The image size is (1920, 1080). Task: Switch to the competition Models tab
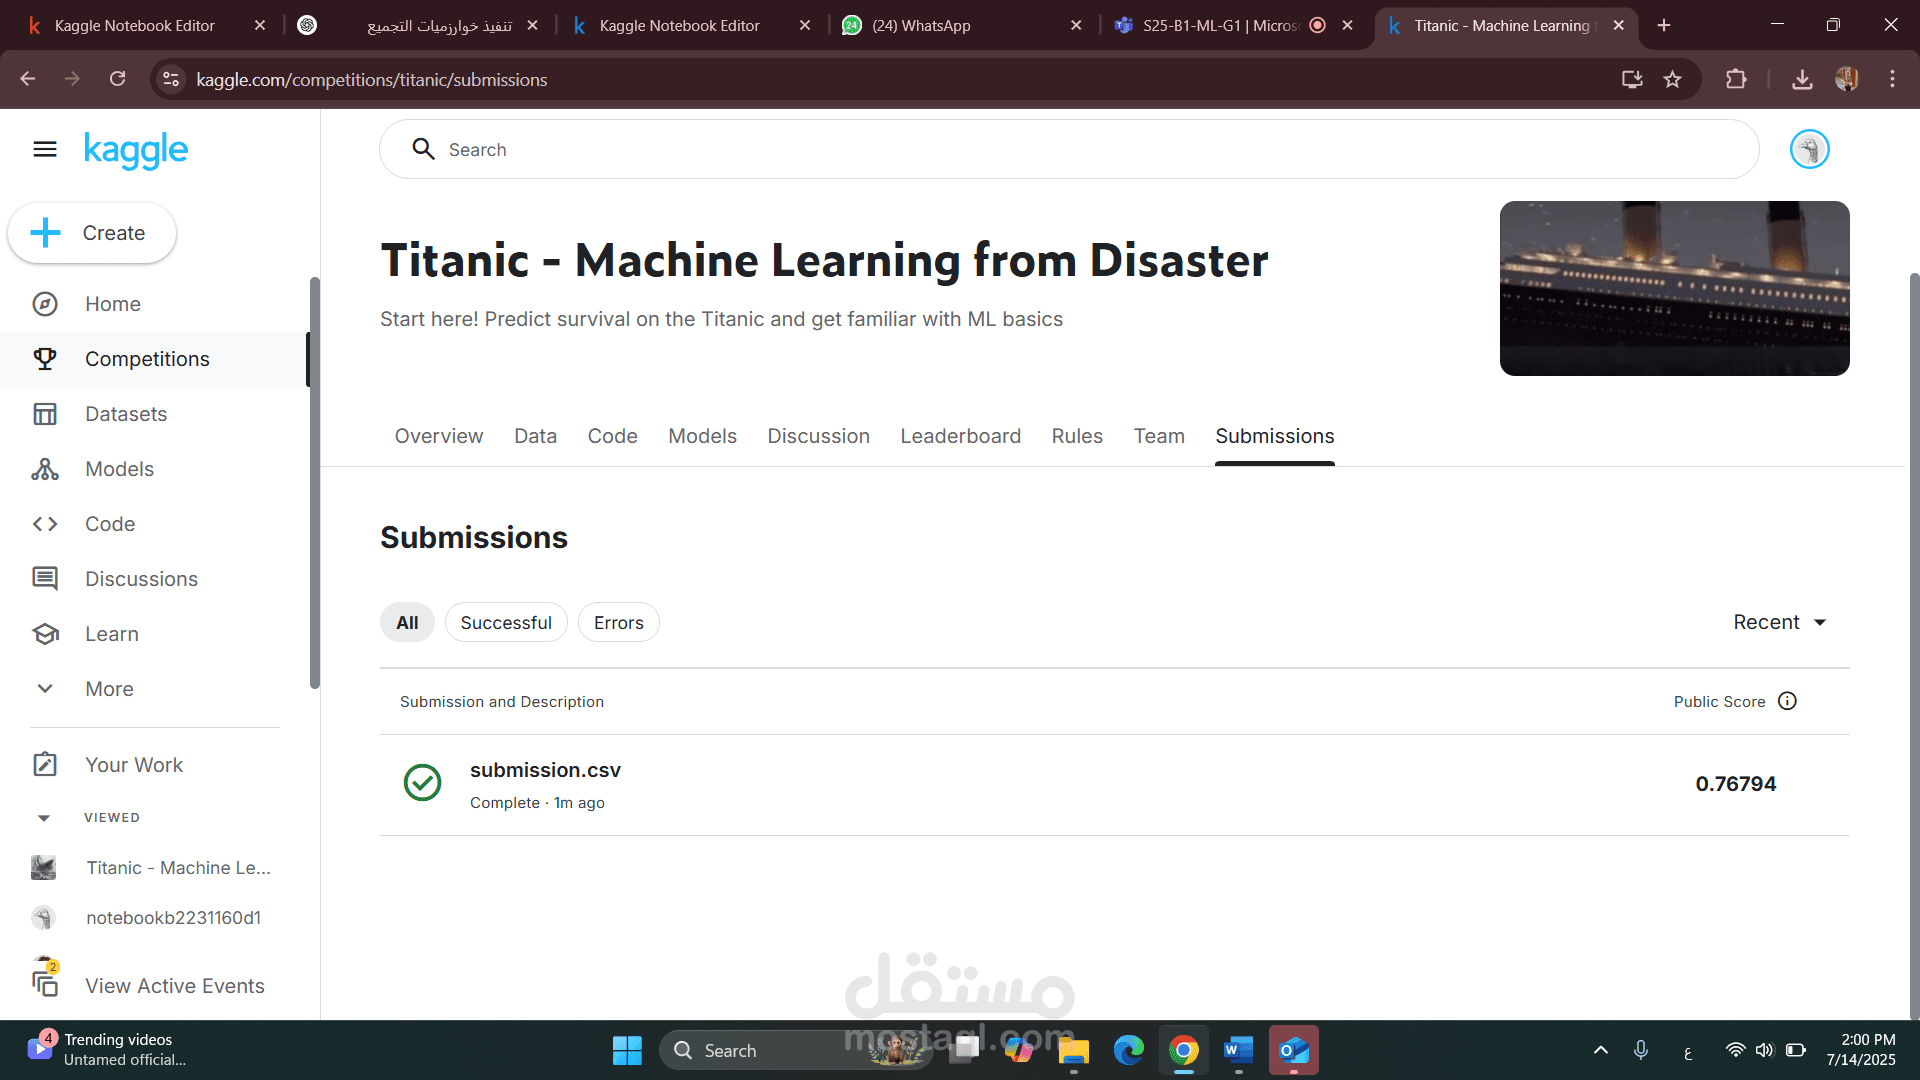click(702, 437)
